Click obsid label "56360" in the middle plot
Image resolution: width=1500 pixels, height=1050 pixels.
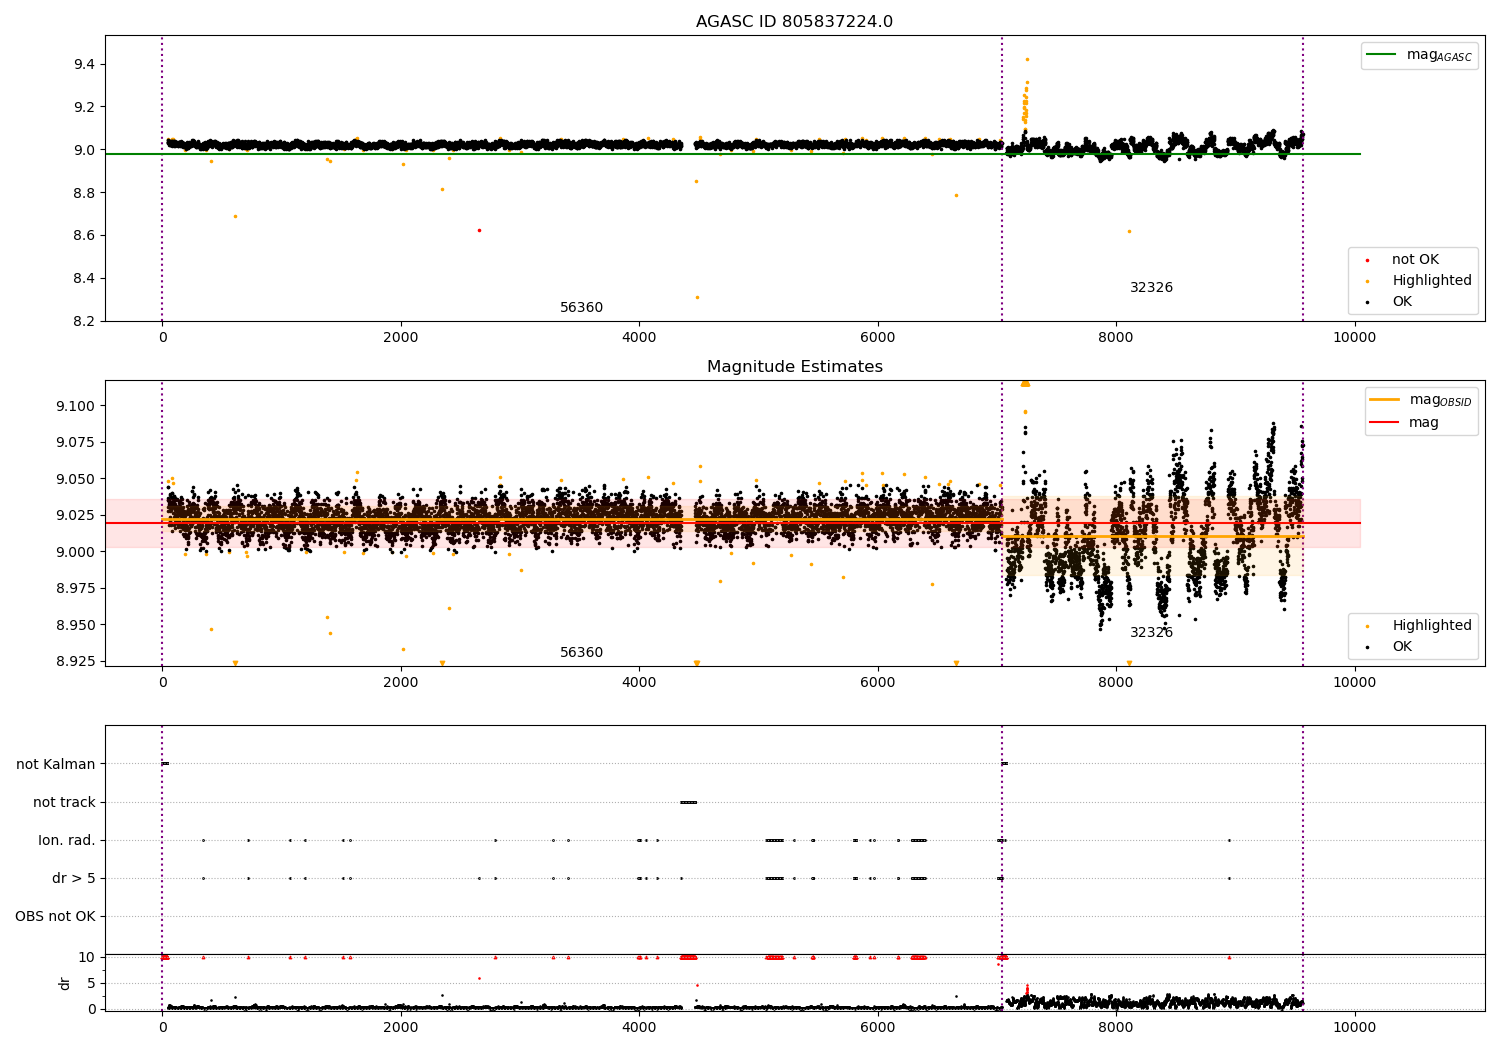[581, 653]
